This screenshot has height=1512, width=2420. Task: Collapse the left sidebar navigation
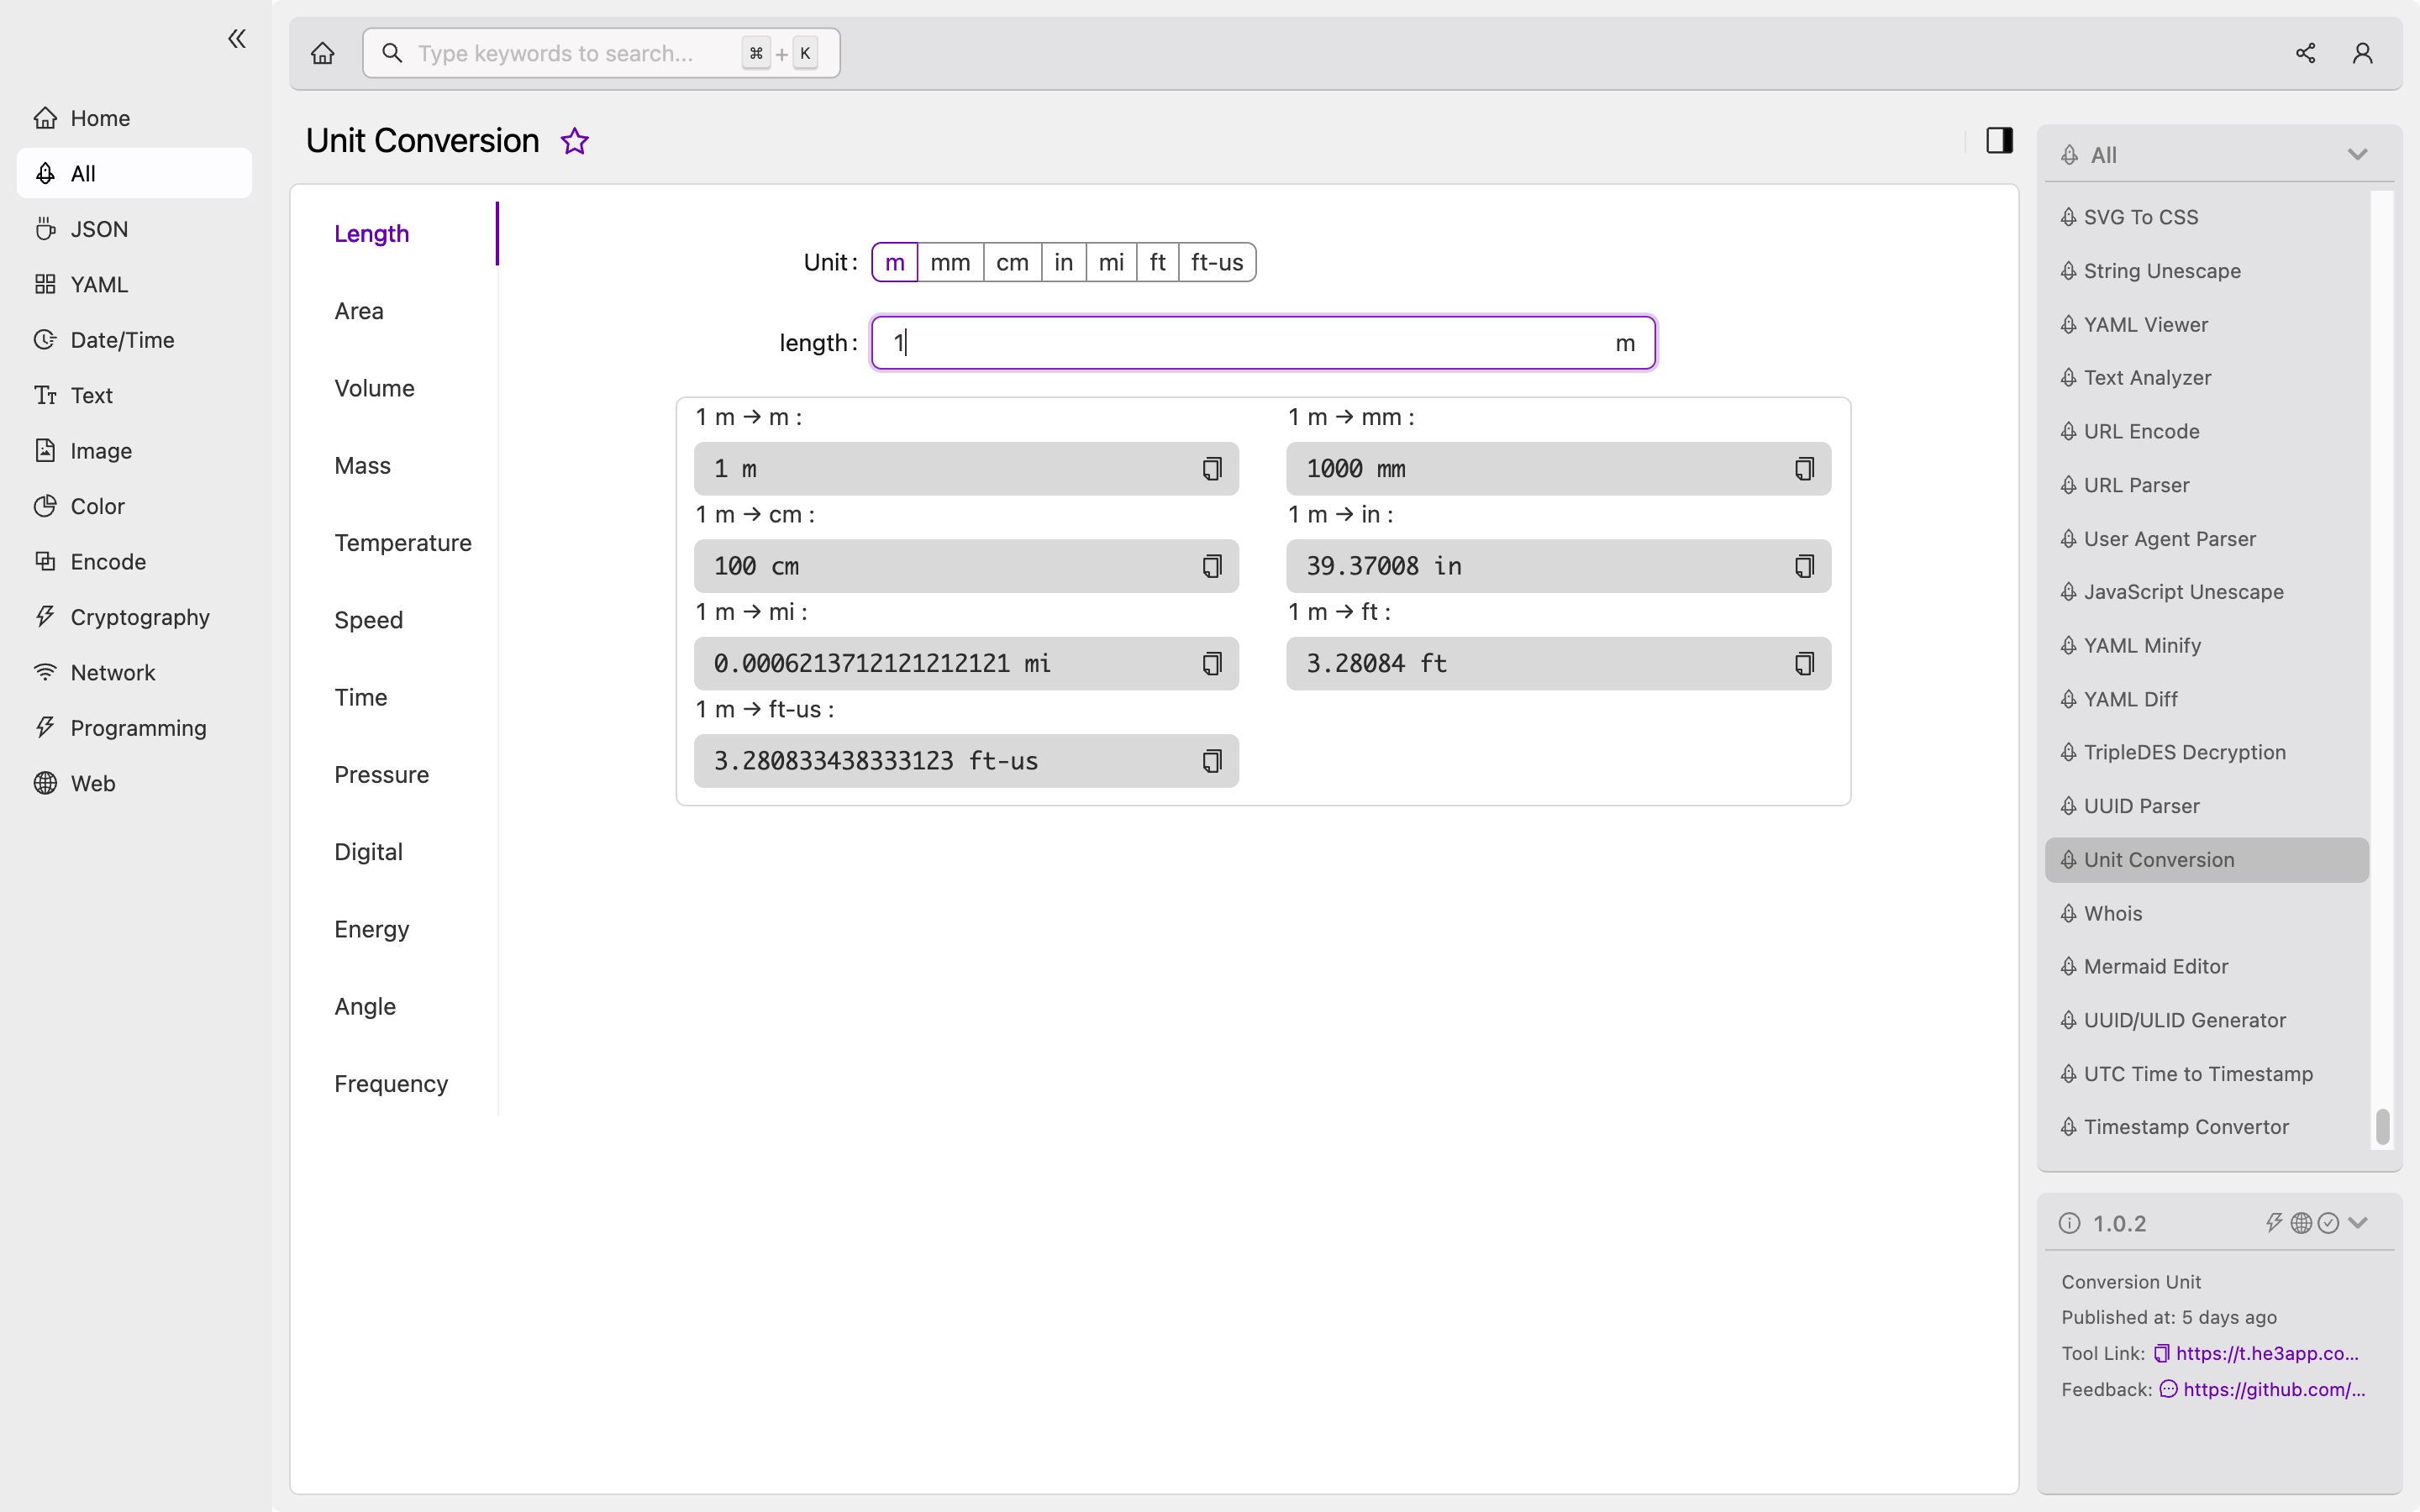[235, 39]
